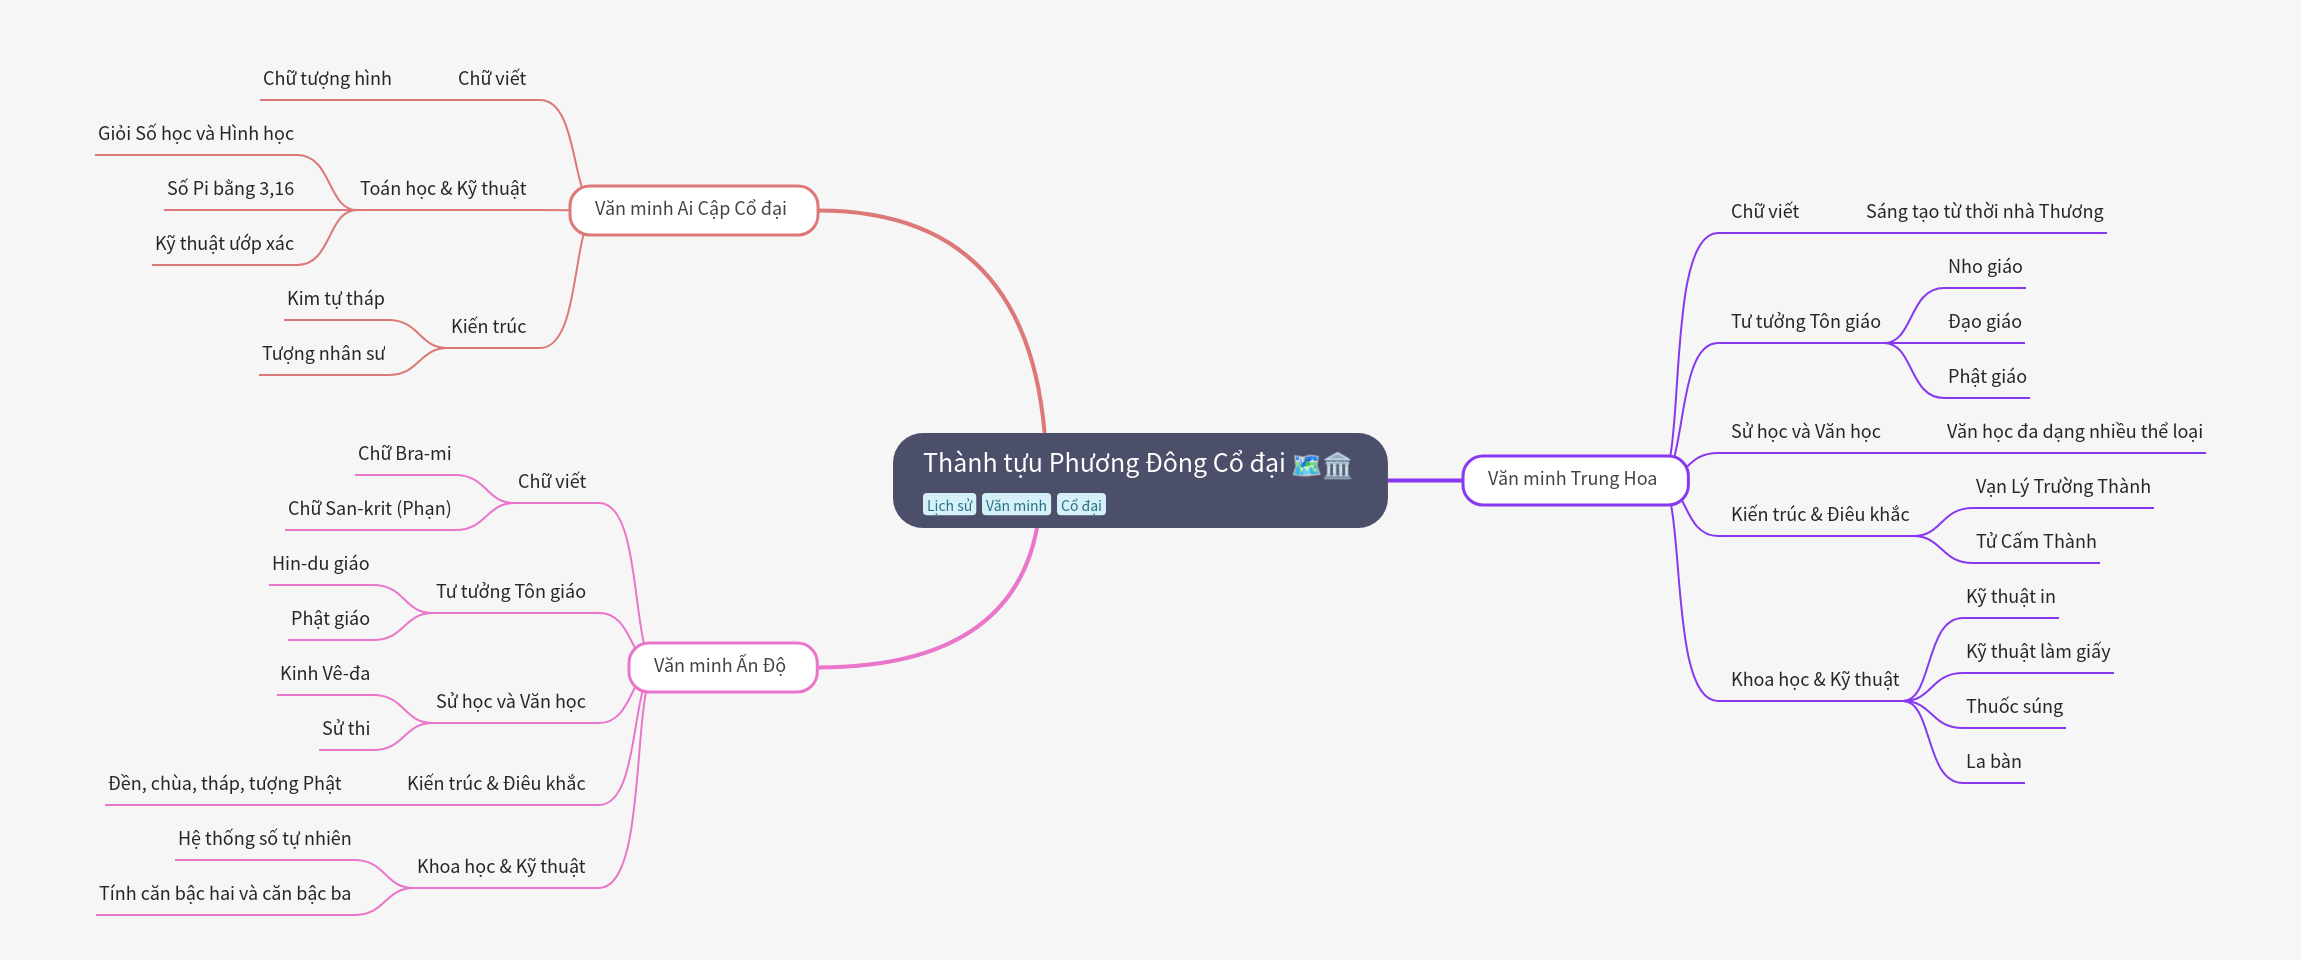Click the 'Cổ đại' tag
This screenshot has height=960, width=2301.
(1080, 505)
